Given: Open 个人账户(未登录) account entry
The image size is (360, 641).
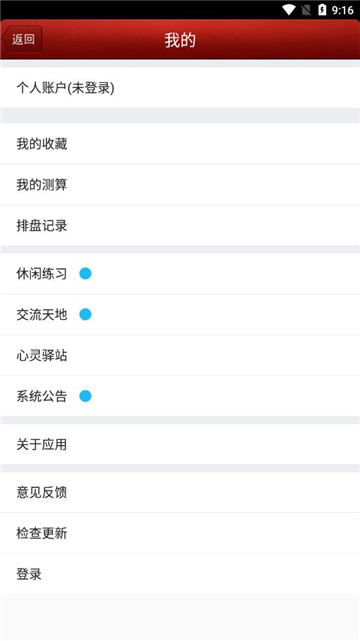Looking at the screenshot, I should coord(180,87).
